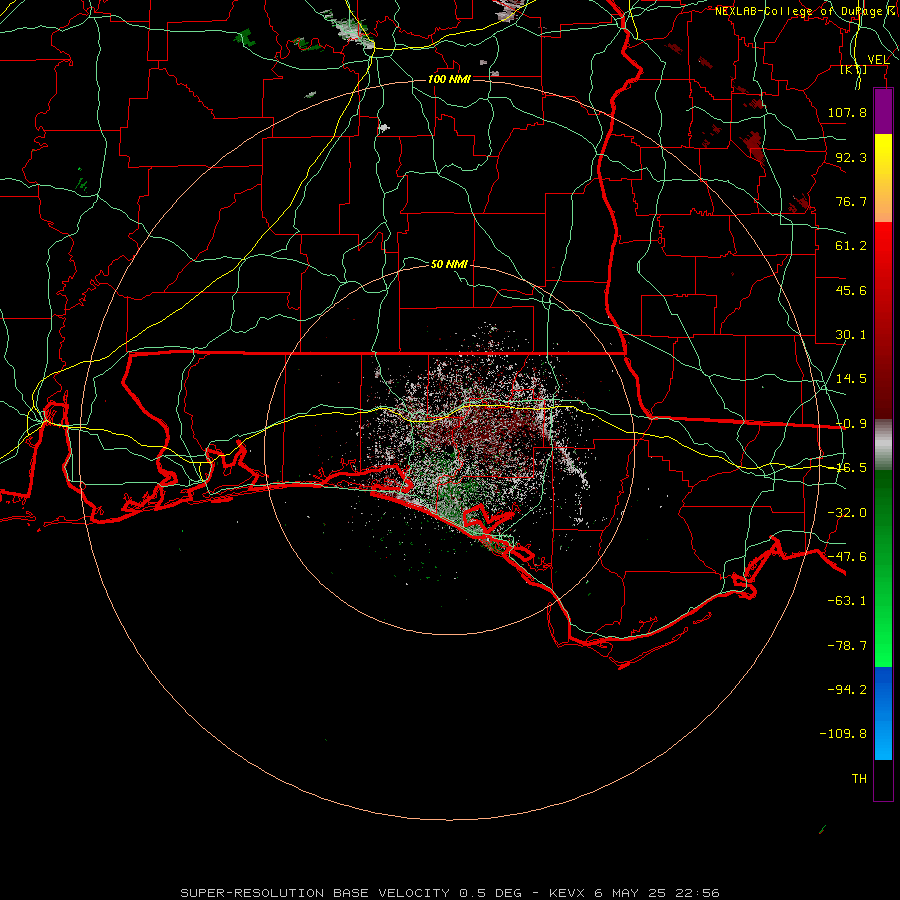
Task: Click the -63.1 velocity scale label
Action: 847,601
